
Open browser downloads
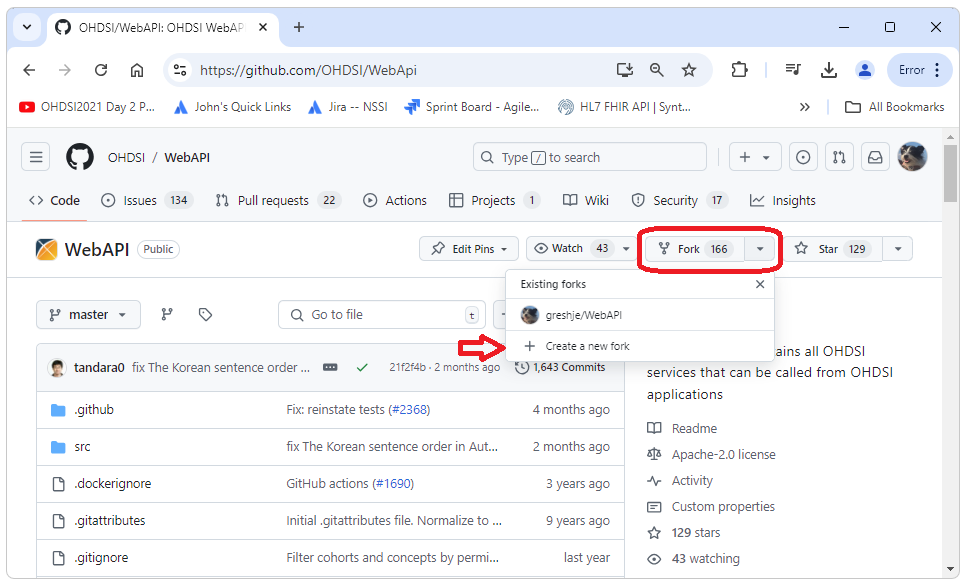829,70
